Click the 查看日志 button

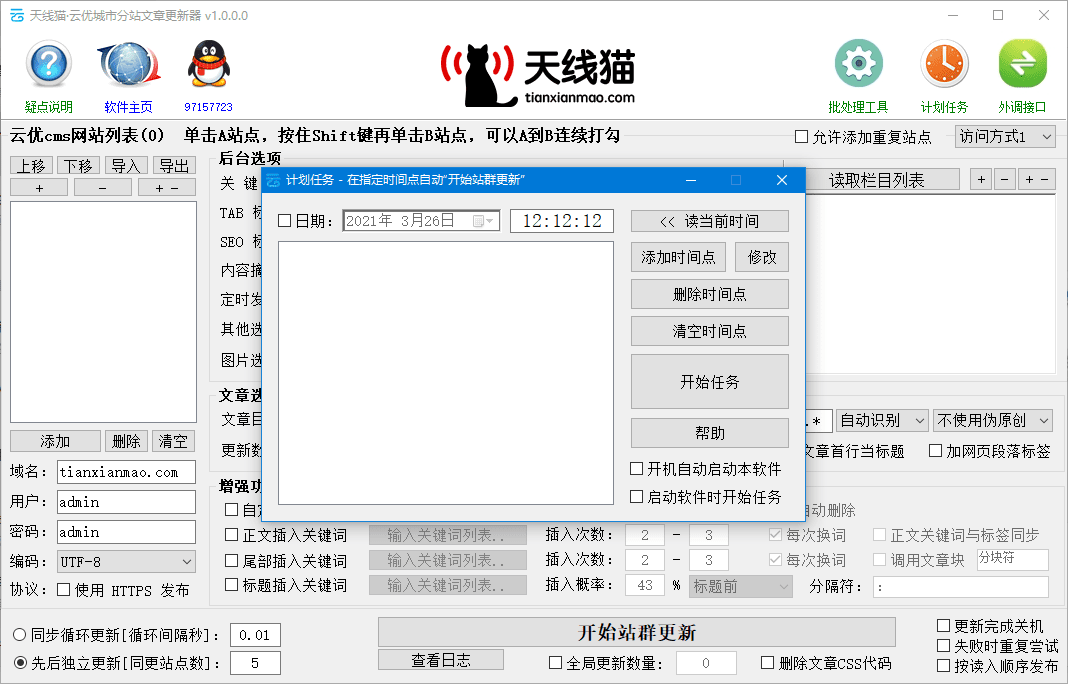(x=441, y=659)
